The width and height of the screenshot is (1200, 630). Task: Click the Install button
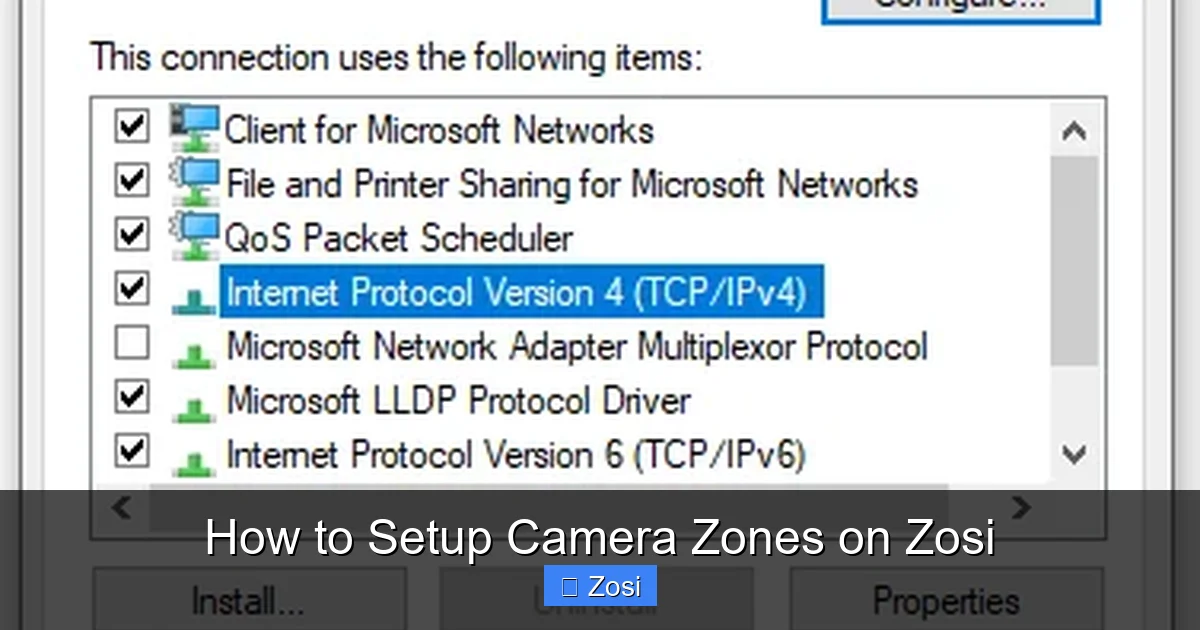point(248,602)
